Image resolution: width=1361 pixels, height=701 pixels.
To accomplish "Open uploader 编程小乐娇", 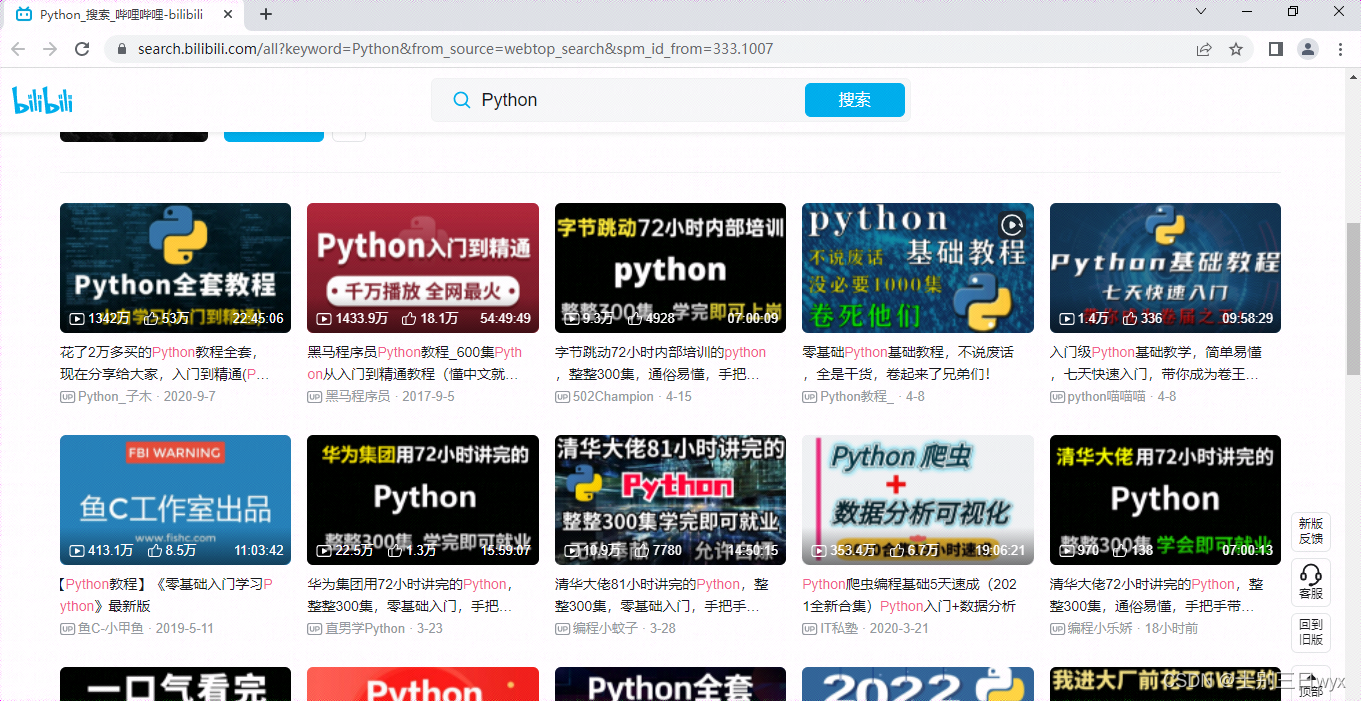I will pyautogui.click(x=1100, y=629).
